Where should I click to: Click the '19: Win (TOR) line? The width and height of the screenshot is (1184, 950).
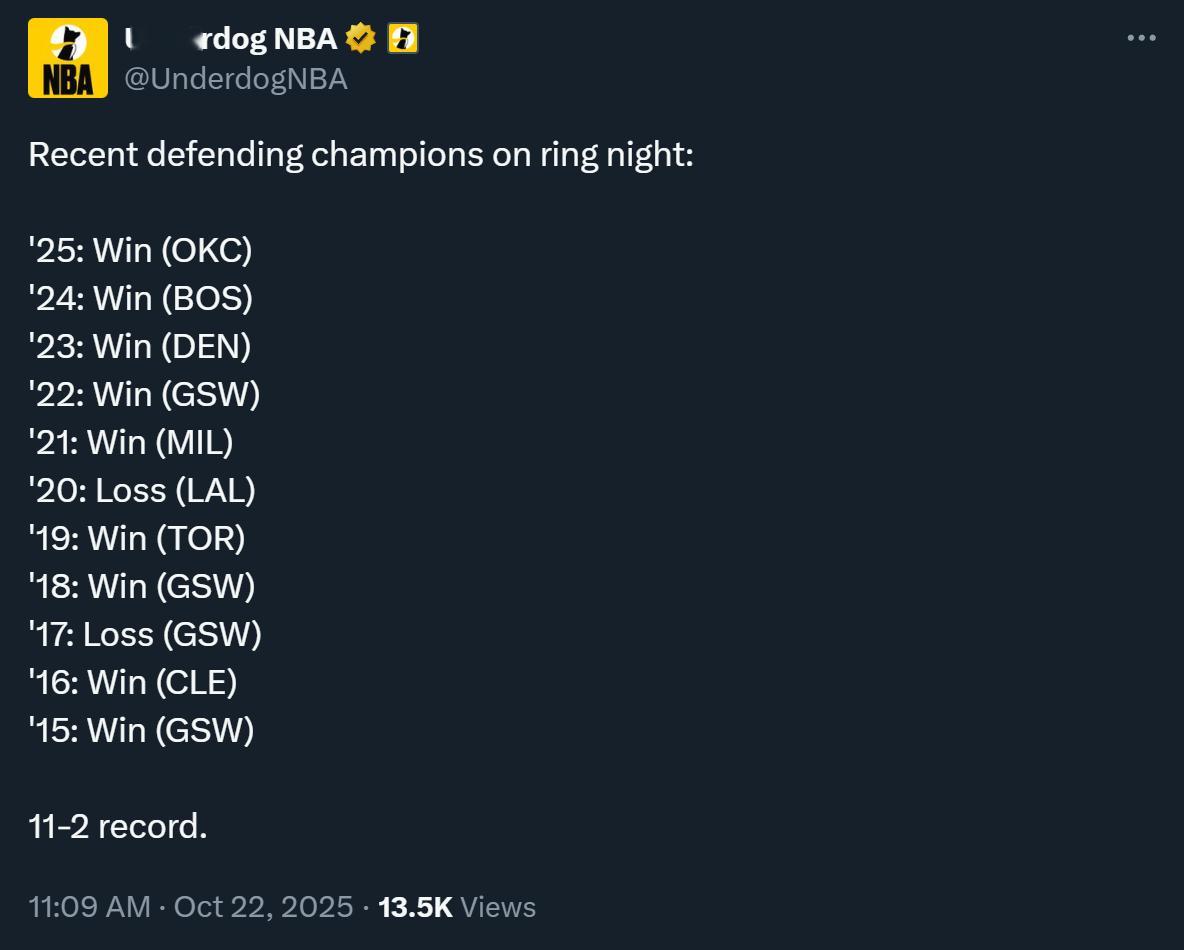point(137,538)
